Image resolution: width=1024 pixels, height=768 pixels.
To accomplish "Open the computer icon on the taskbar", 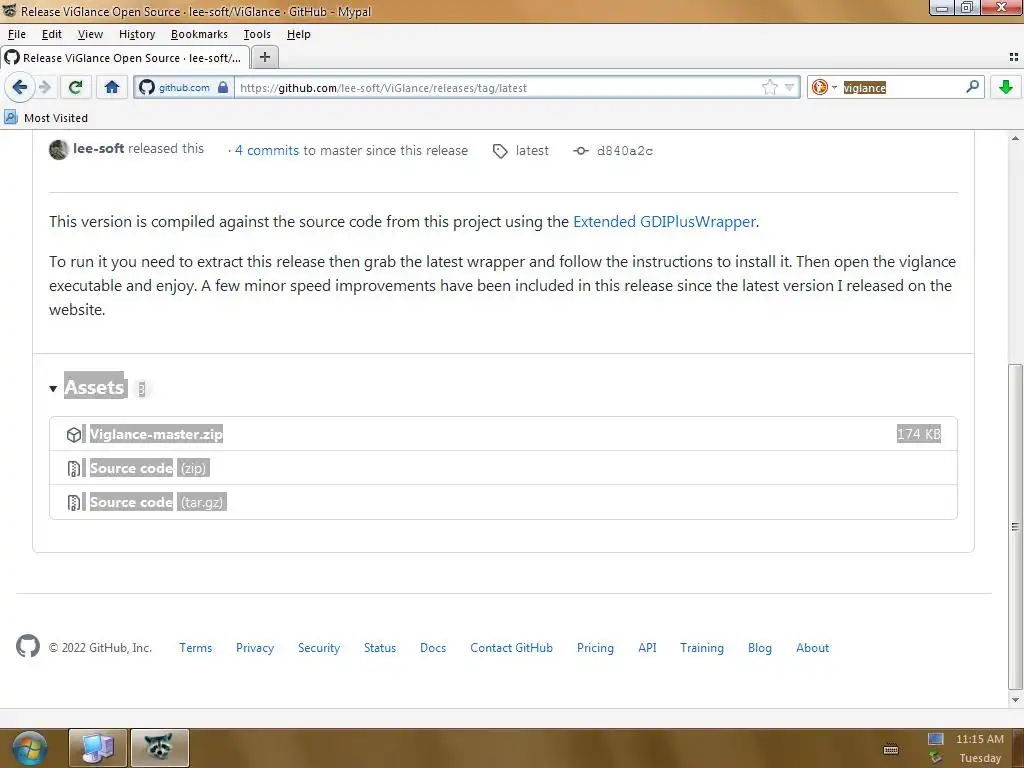I will [98, 748].
